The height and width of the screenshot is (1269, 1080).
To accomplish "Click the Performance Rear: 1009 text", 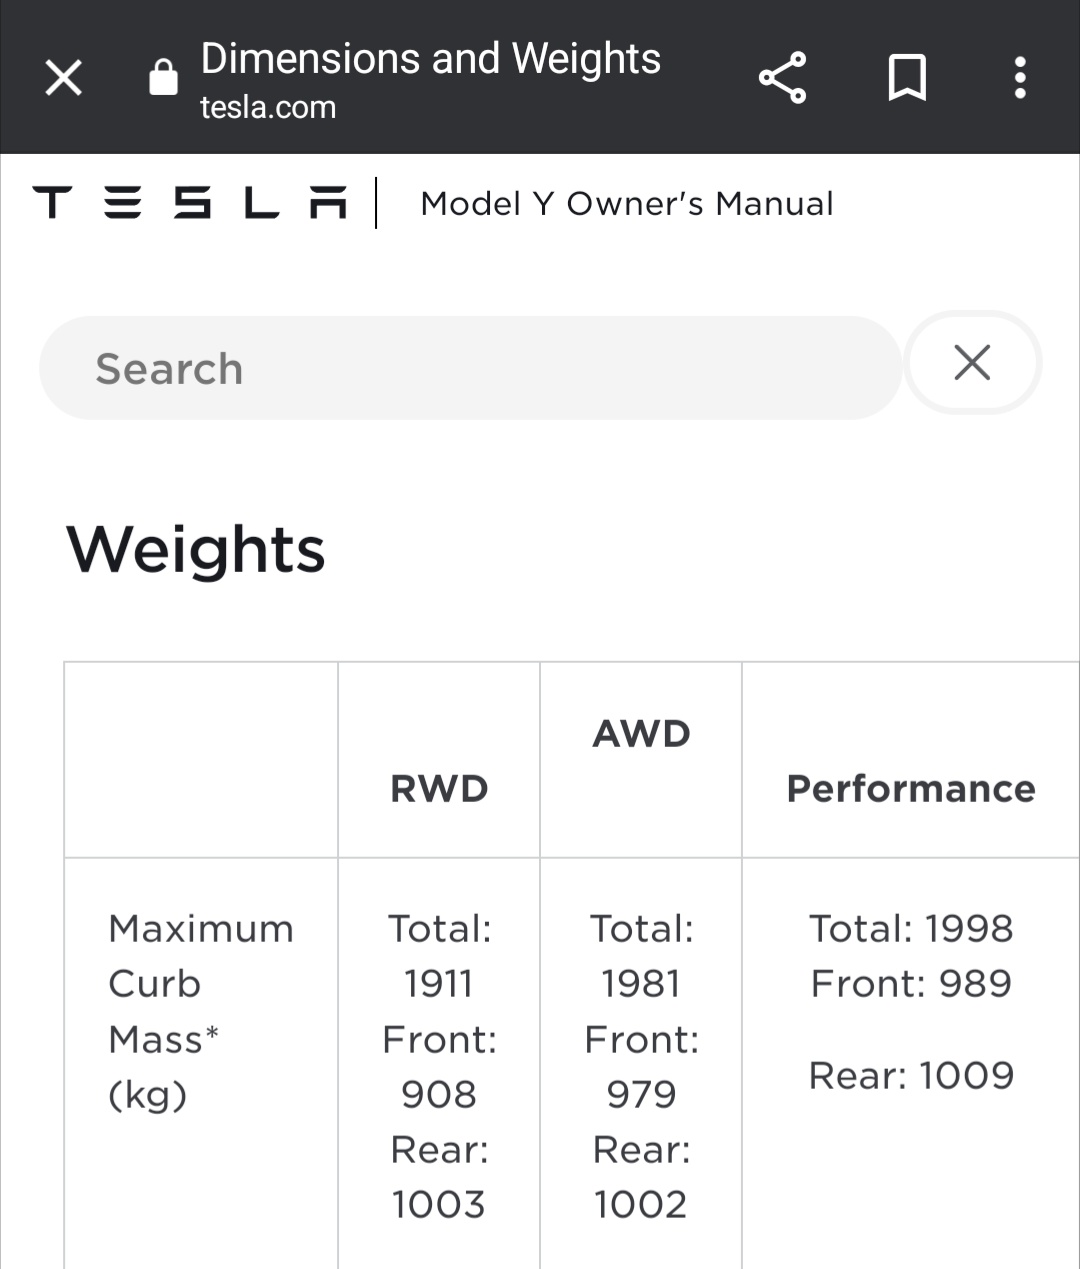I will tap(911, 1076).
